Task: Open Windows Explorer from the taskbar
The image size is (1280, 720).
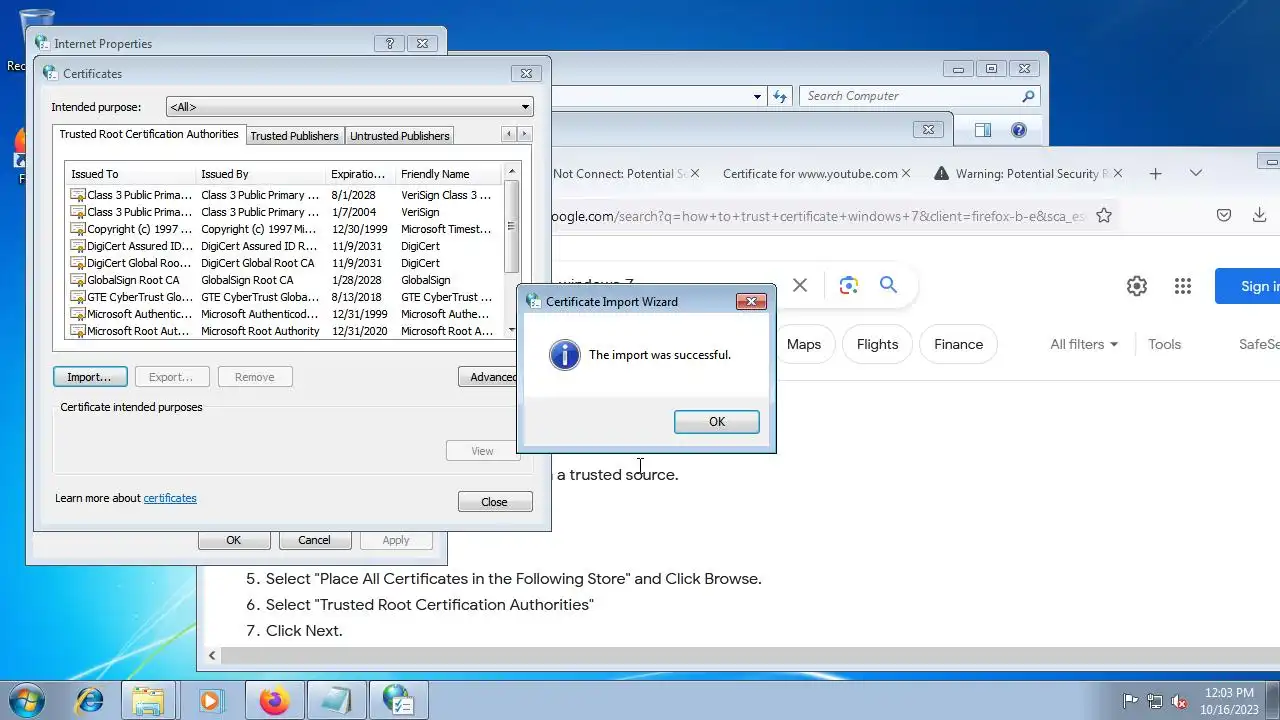Action: [x=149, y=700]
